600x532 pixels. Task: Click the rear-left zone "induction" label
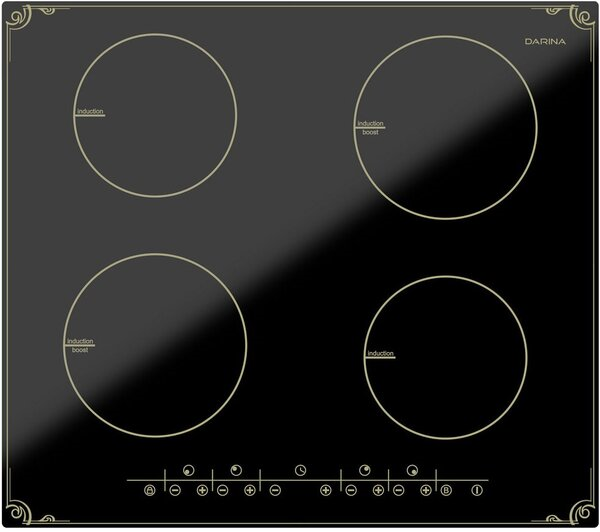coord(90,111)
